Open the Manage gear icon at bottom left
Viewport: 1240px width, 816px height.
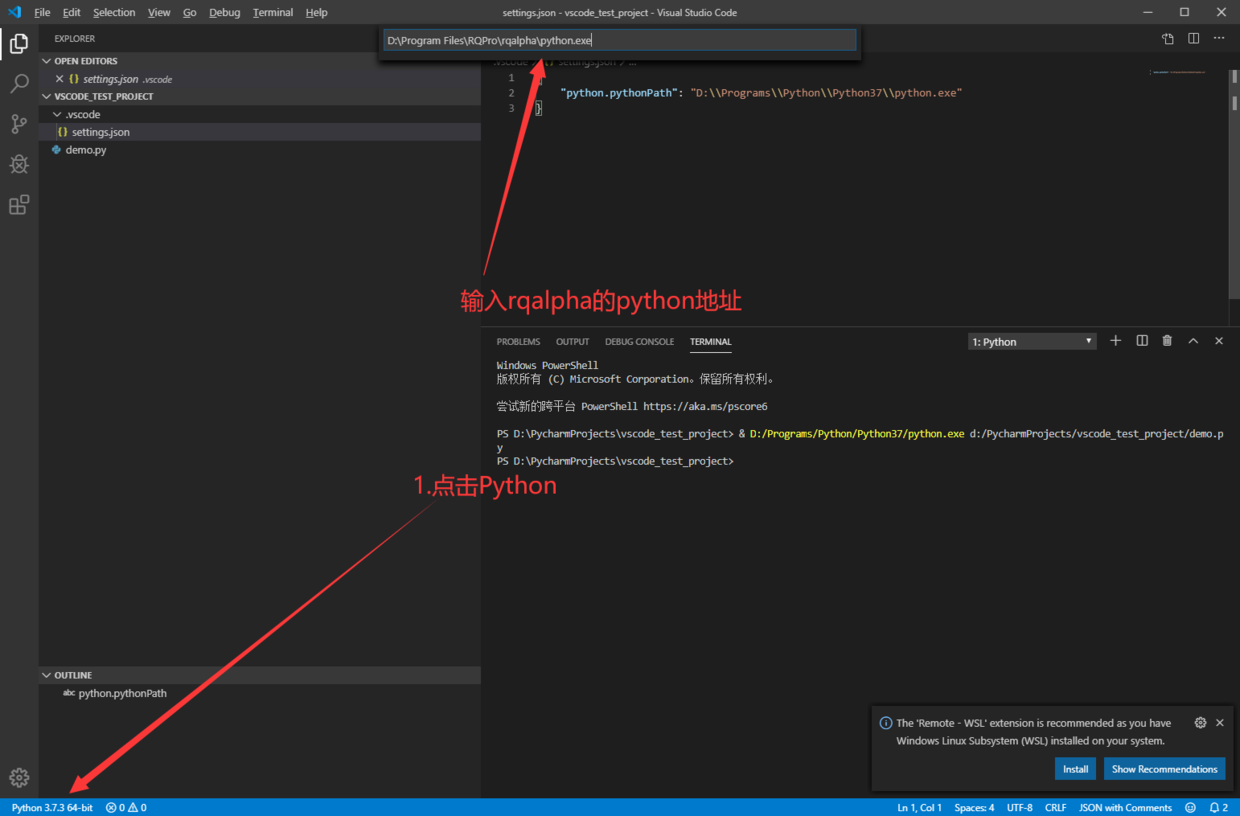point(19,777)
